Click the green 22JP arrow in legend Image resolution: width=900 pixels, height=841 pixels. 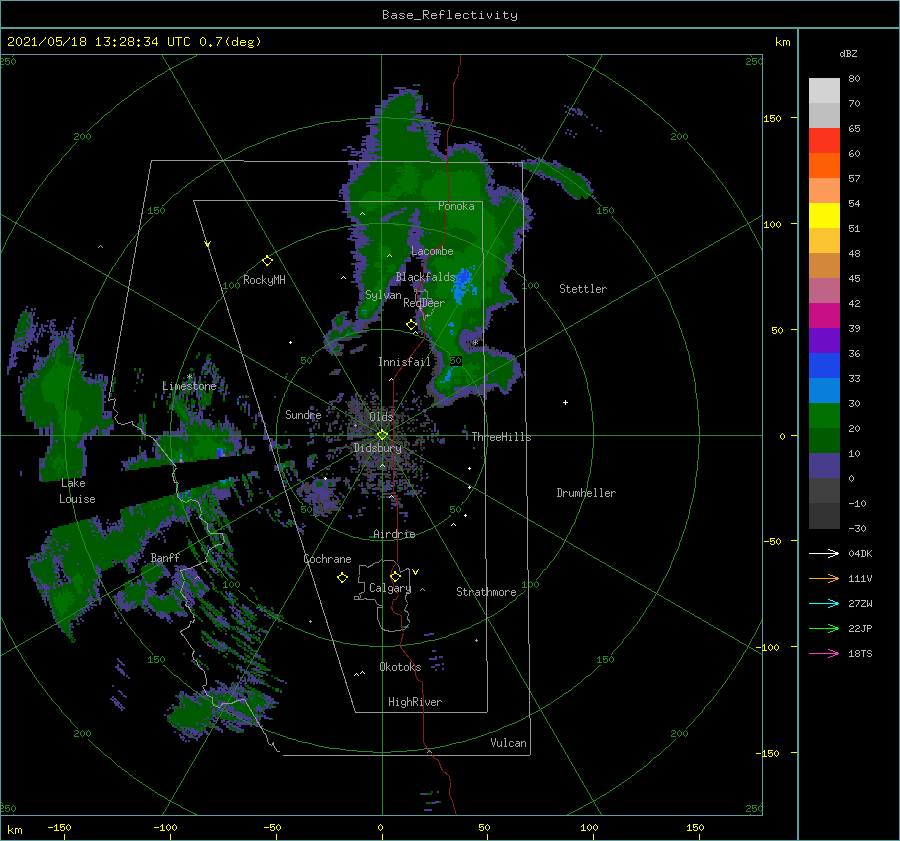pos(824,629)
